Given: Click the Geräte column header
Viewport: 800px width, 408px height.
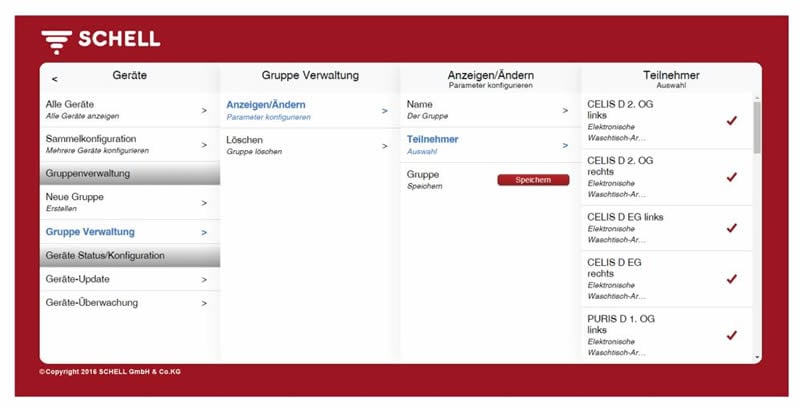Looking at the screenshot, I should pyautogui.click(x=130, y=75).
